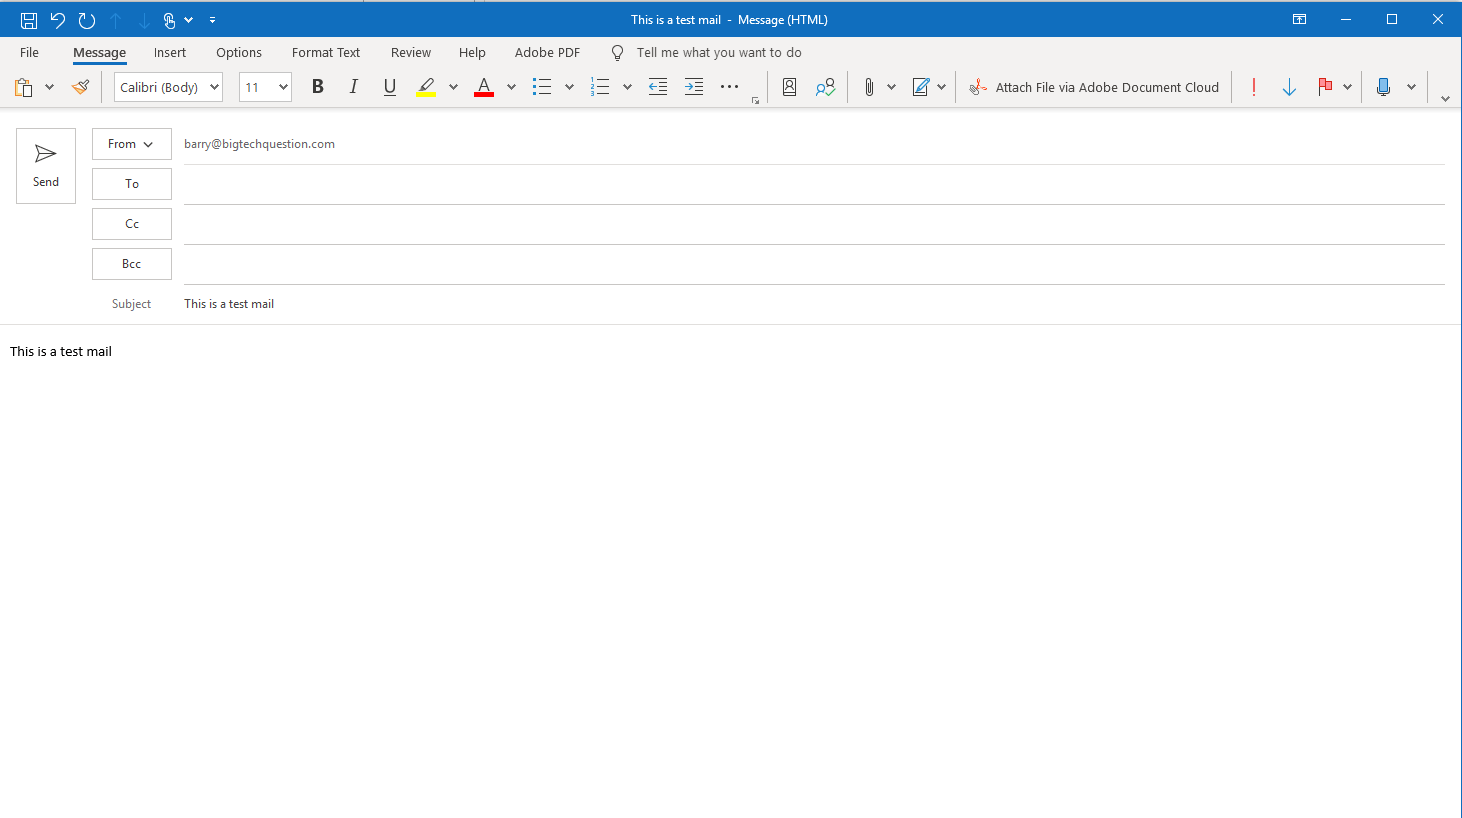Insert a Signature
This screenshot has height=818, width=1462.
click(x=922, y=87)
